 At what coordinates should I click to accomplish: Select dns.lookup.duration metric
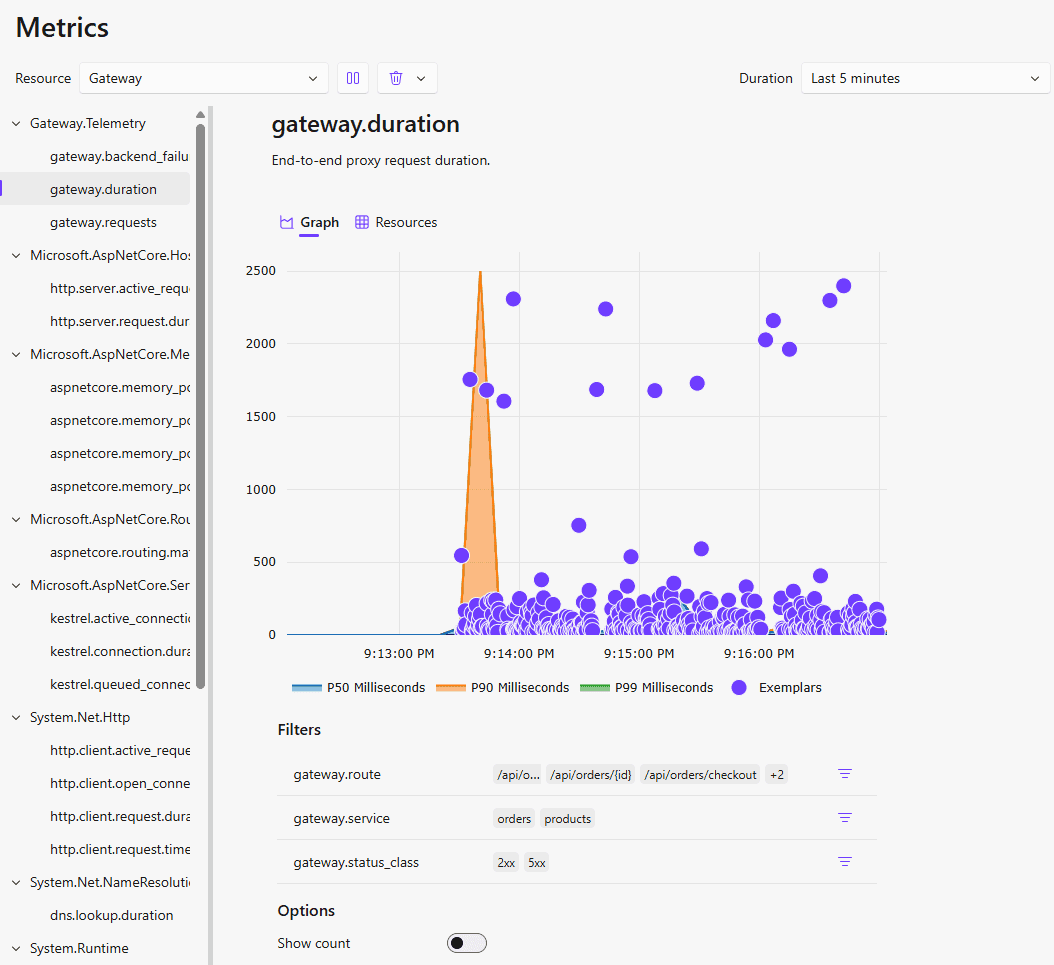coord(112,915)
